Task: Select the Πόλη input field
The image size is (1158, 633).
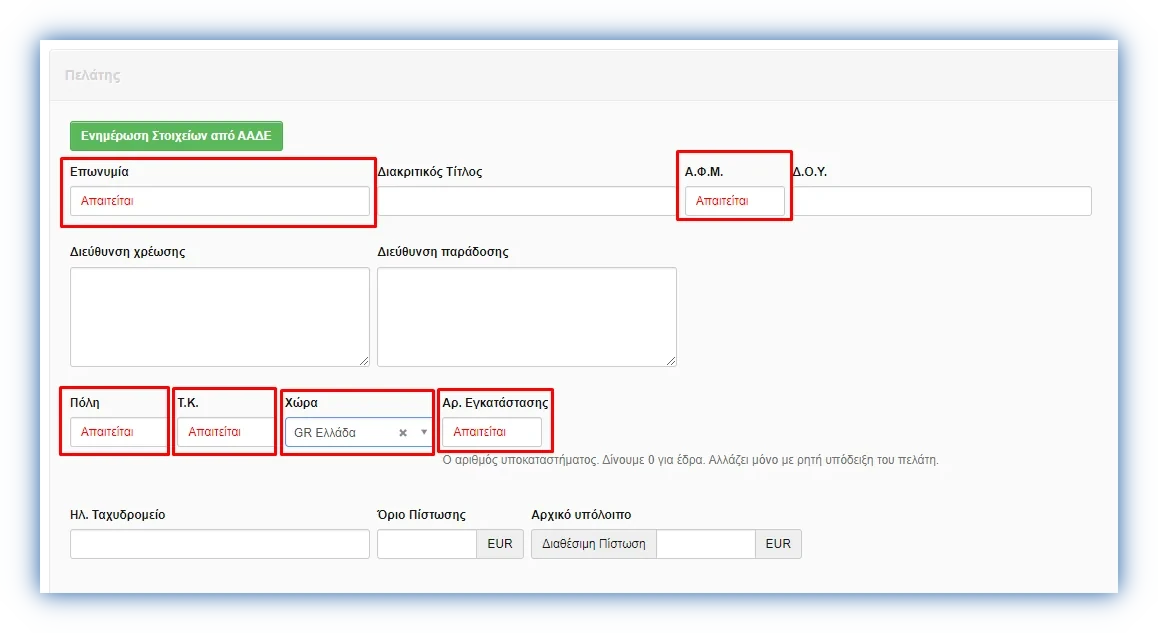Action: (x=117, y=433)
